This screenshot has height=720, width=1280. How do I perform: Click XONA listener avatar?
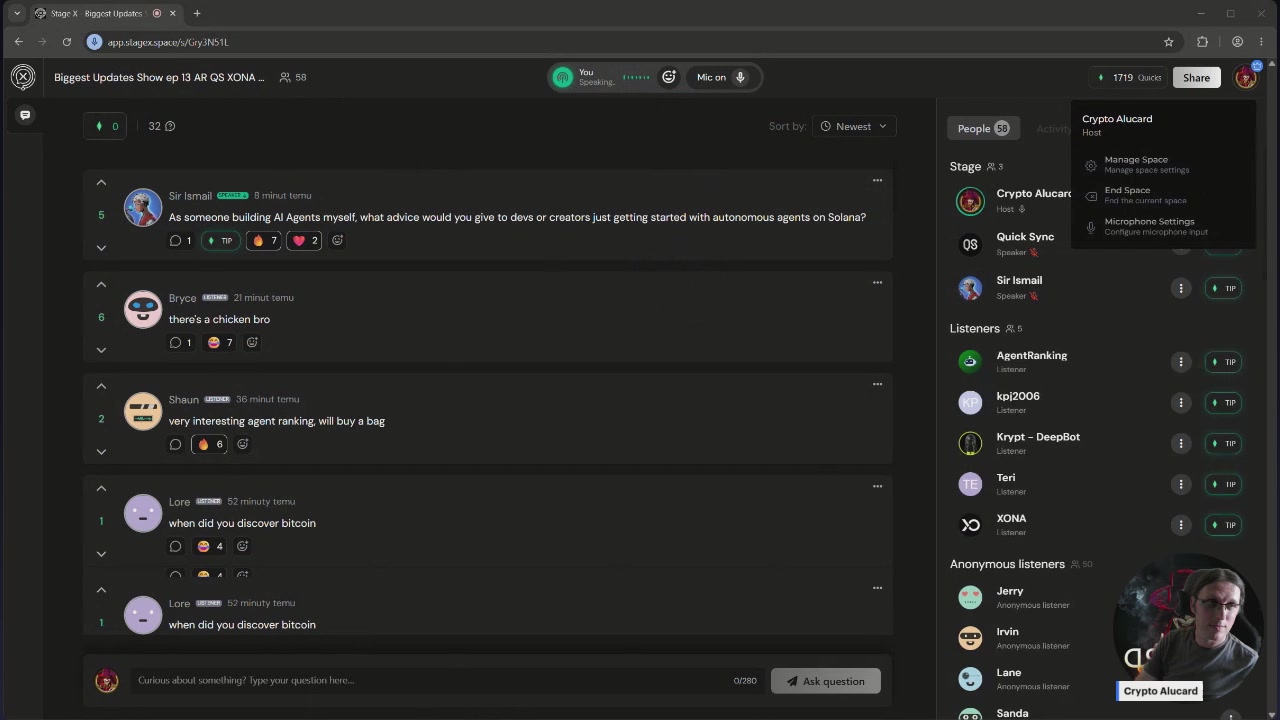[x=970, y=525]
